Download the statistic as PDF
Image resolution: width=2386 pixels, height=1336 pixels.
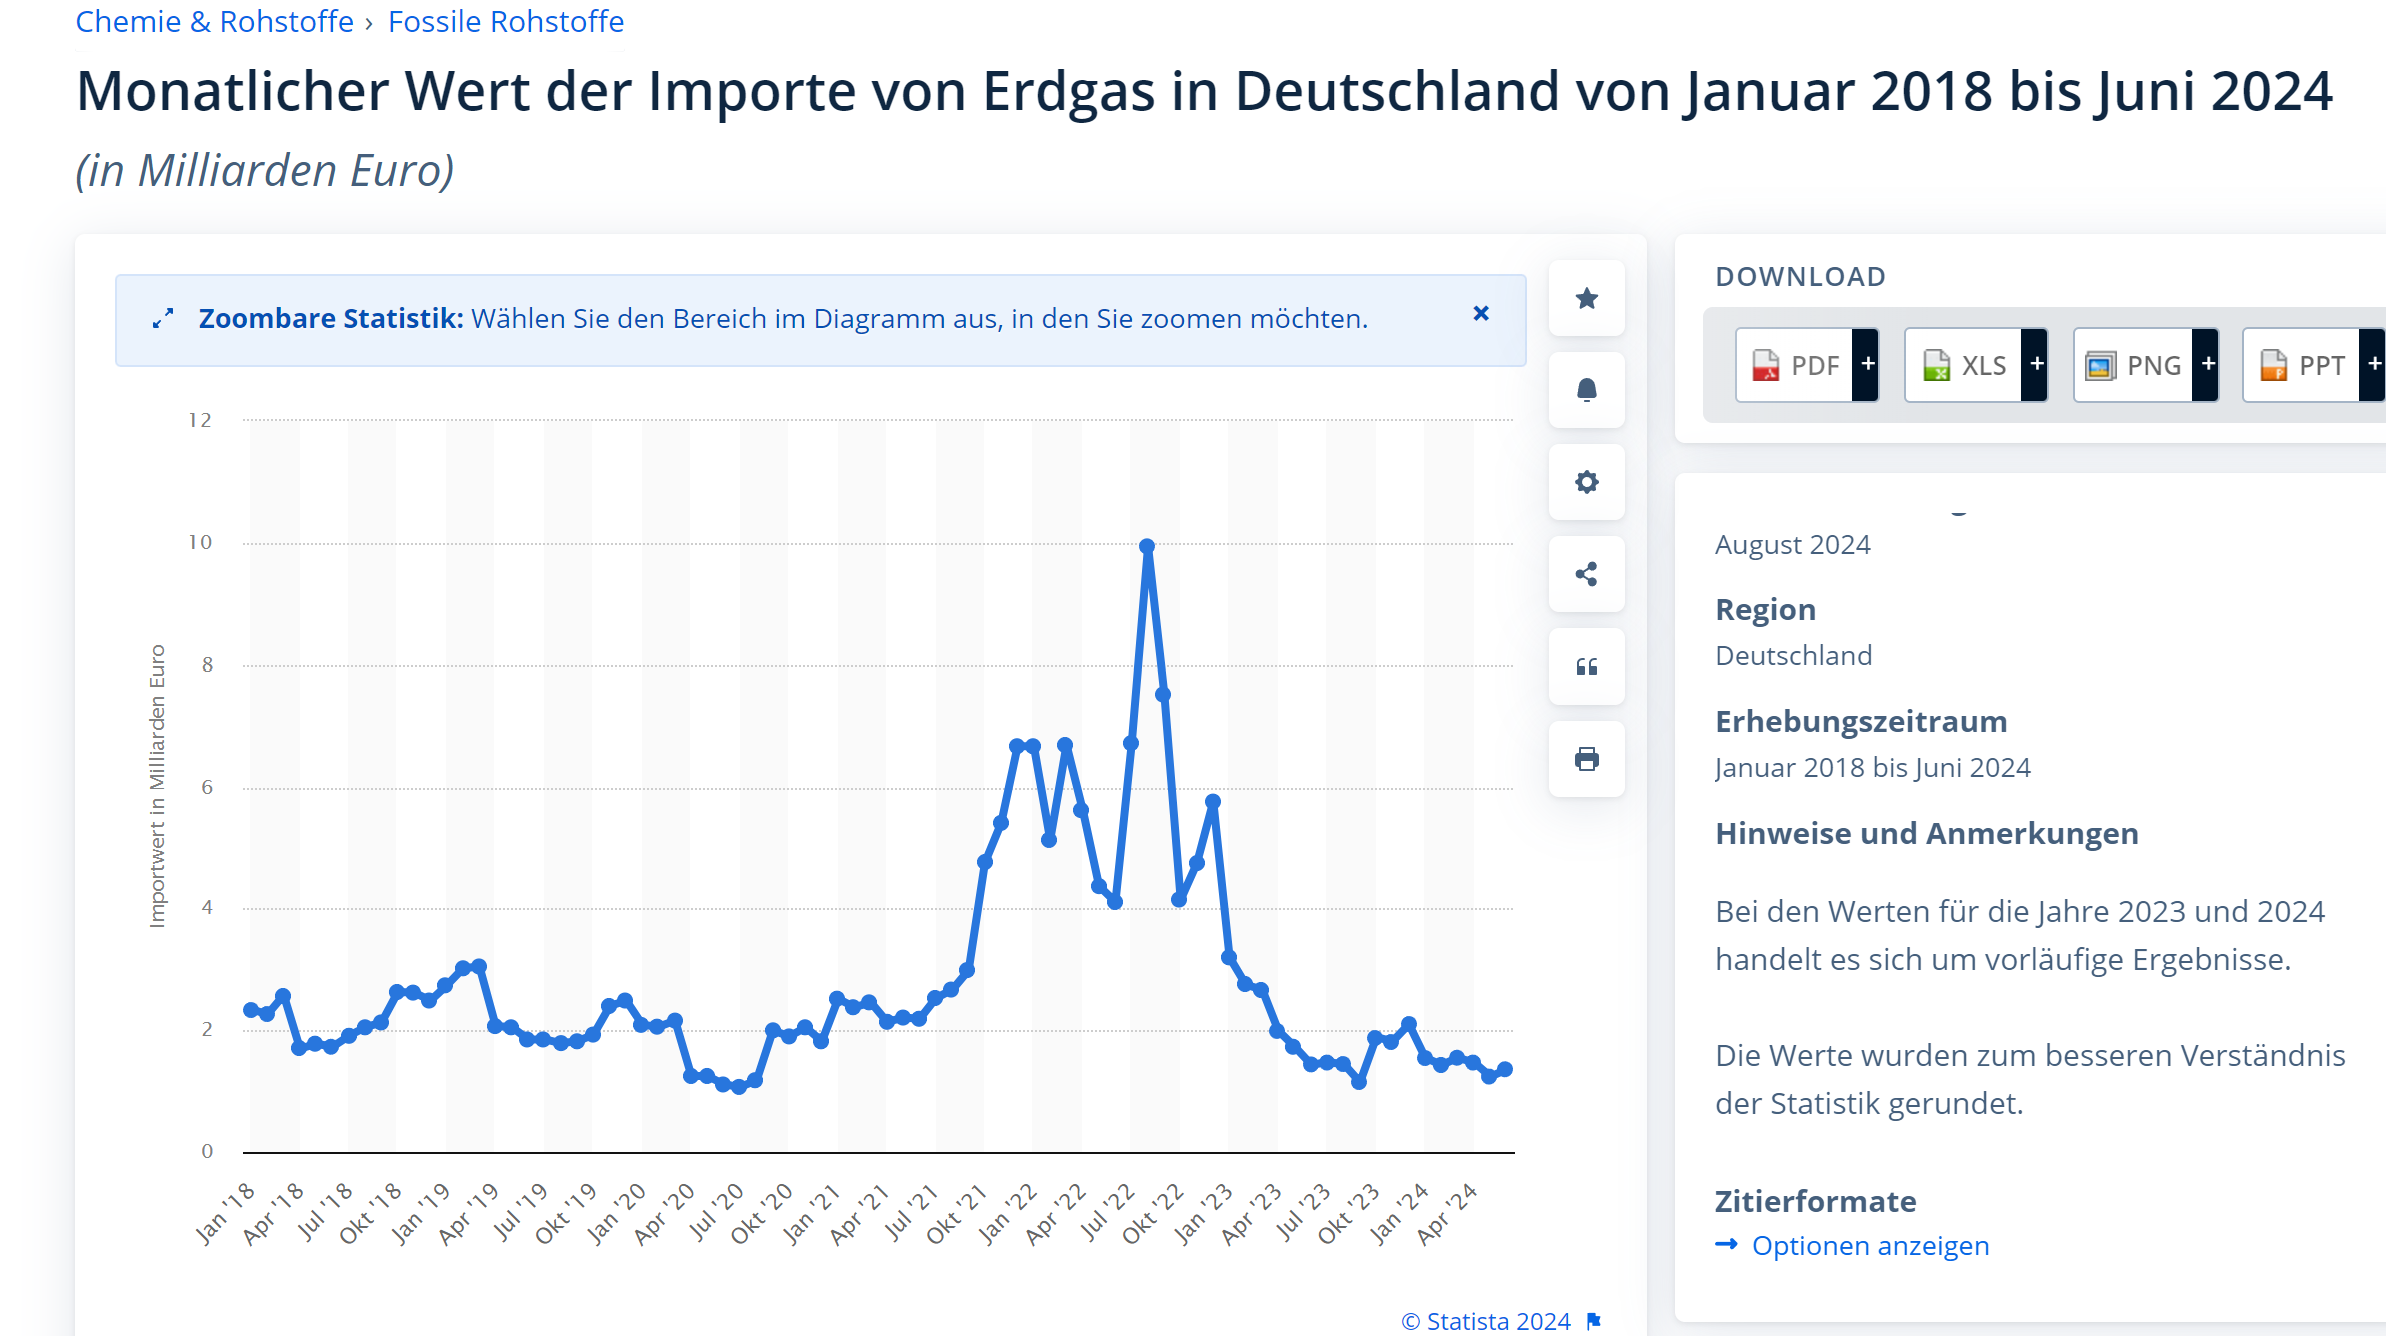pyautogui.click(x=1796, y=365)
